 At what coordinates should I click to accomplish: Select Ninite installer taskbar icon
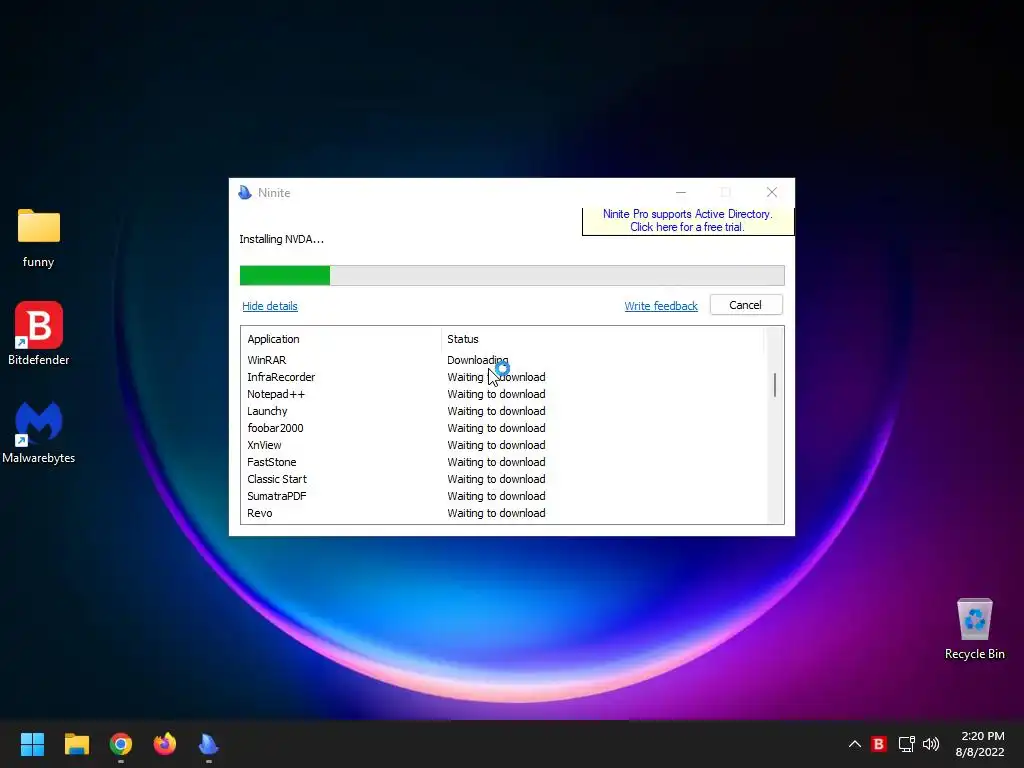coord(208,744)
